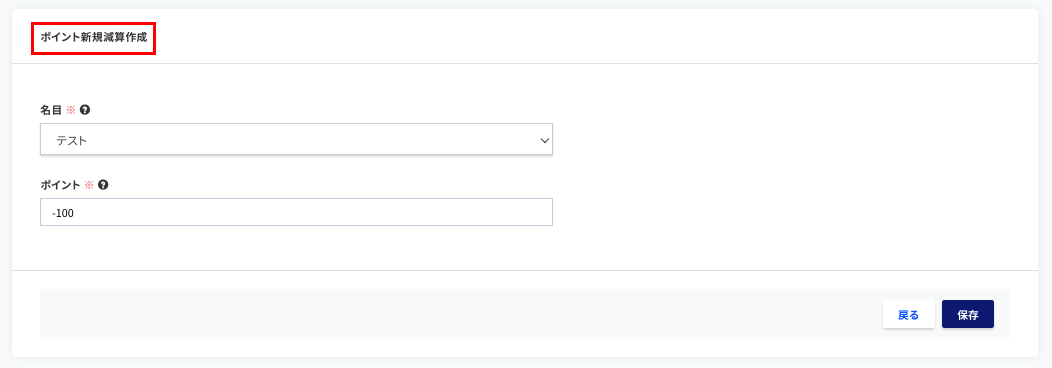The image size is (1052, 368).
Task: Click the red ※ mark beside ポイント
Action: pyautogui.click(x=90, y=185)
